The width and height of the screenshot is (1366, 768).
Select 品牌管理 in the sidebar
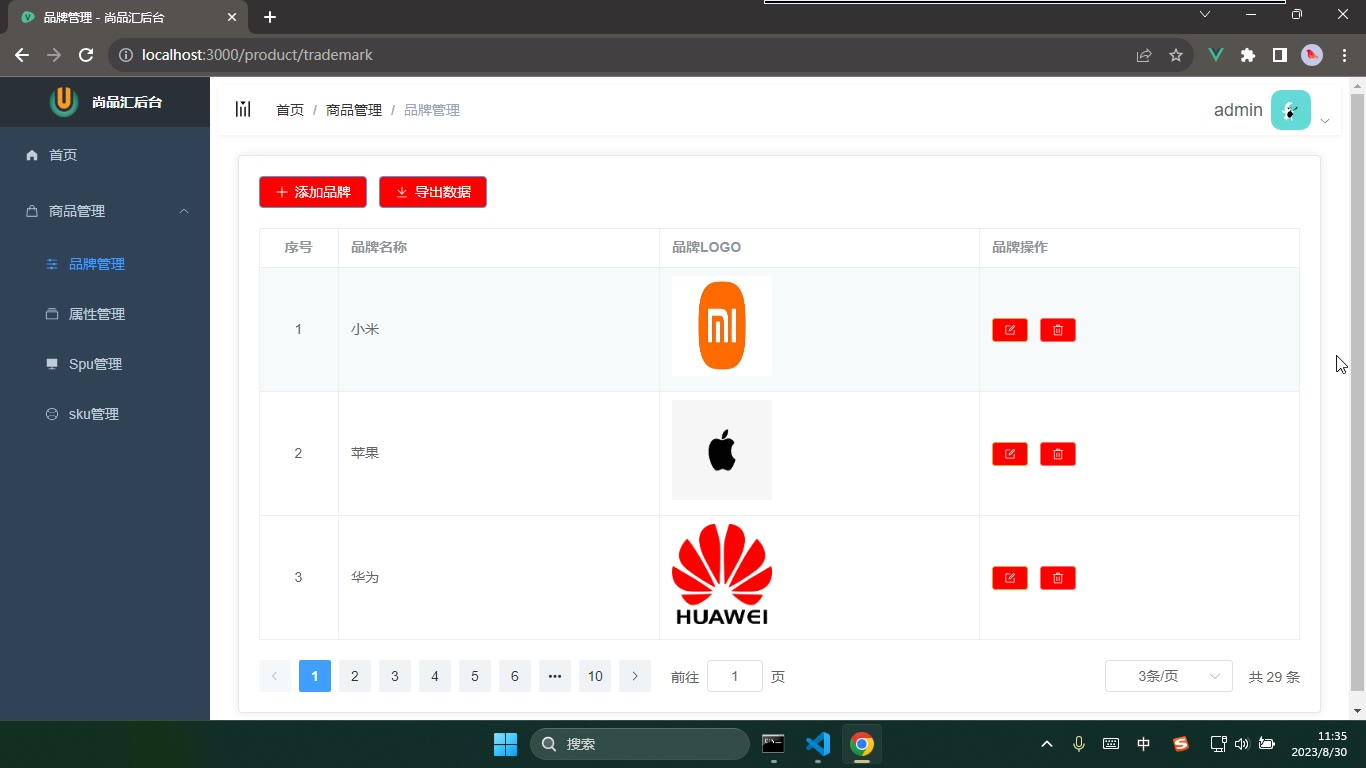tap(105, 264)
